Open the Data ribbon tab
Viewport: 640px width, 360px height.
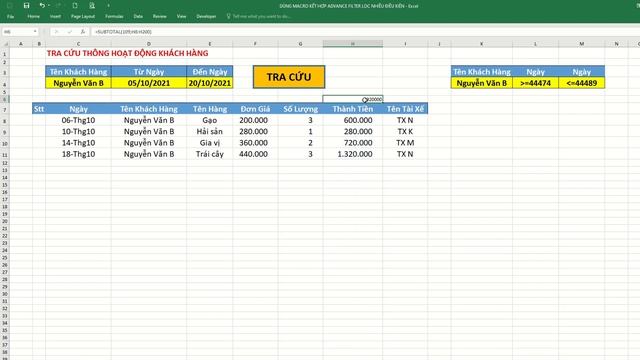[138, 16]
